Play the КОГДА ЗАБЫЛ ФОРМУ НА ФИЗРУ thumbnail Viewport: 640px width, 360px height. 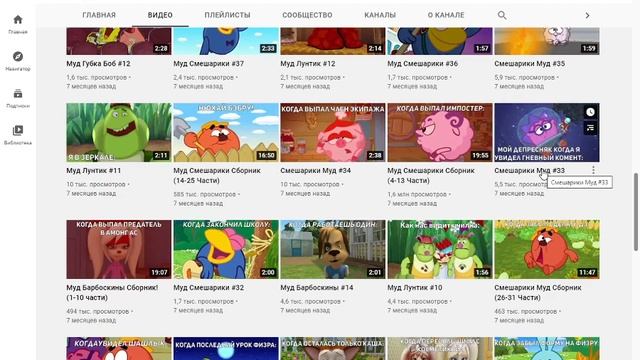pyautogui.click(x=547, y=349)
